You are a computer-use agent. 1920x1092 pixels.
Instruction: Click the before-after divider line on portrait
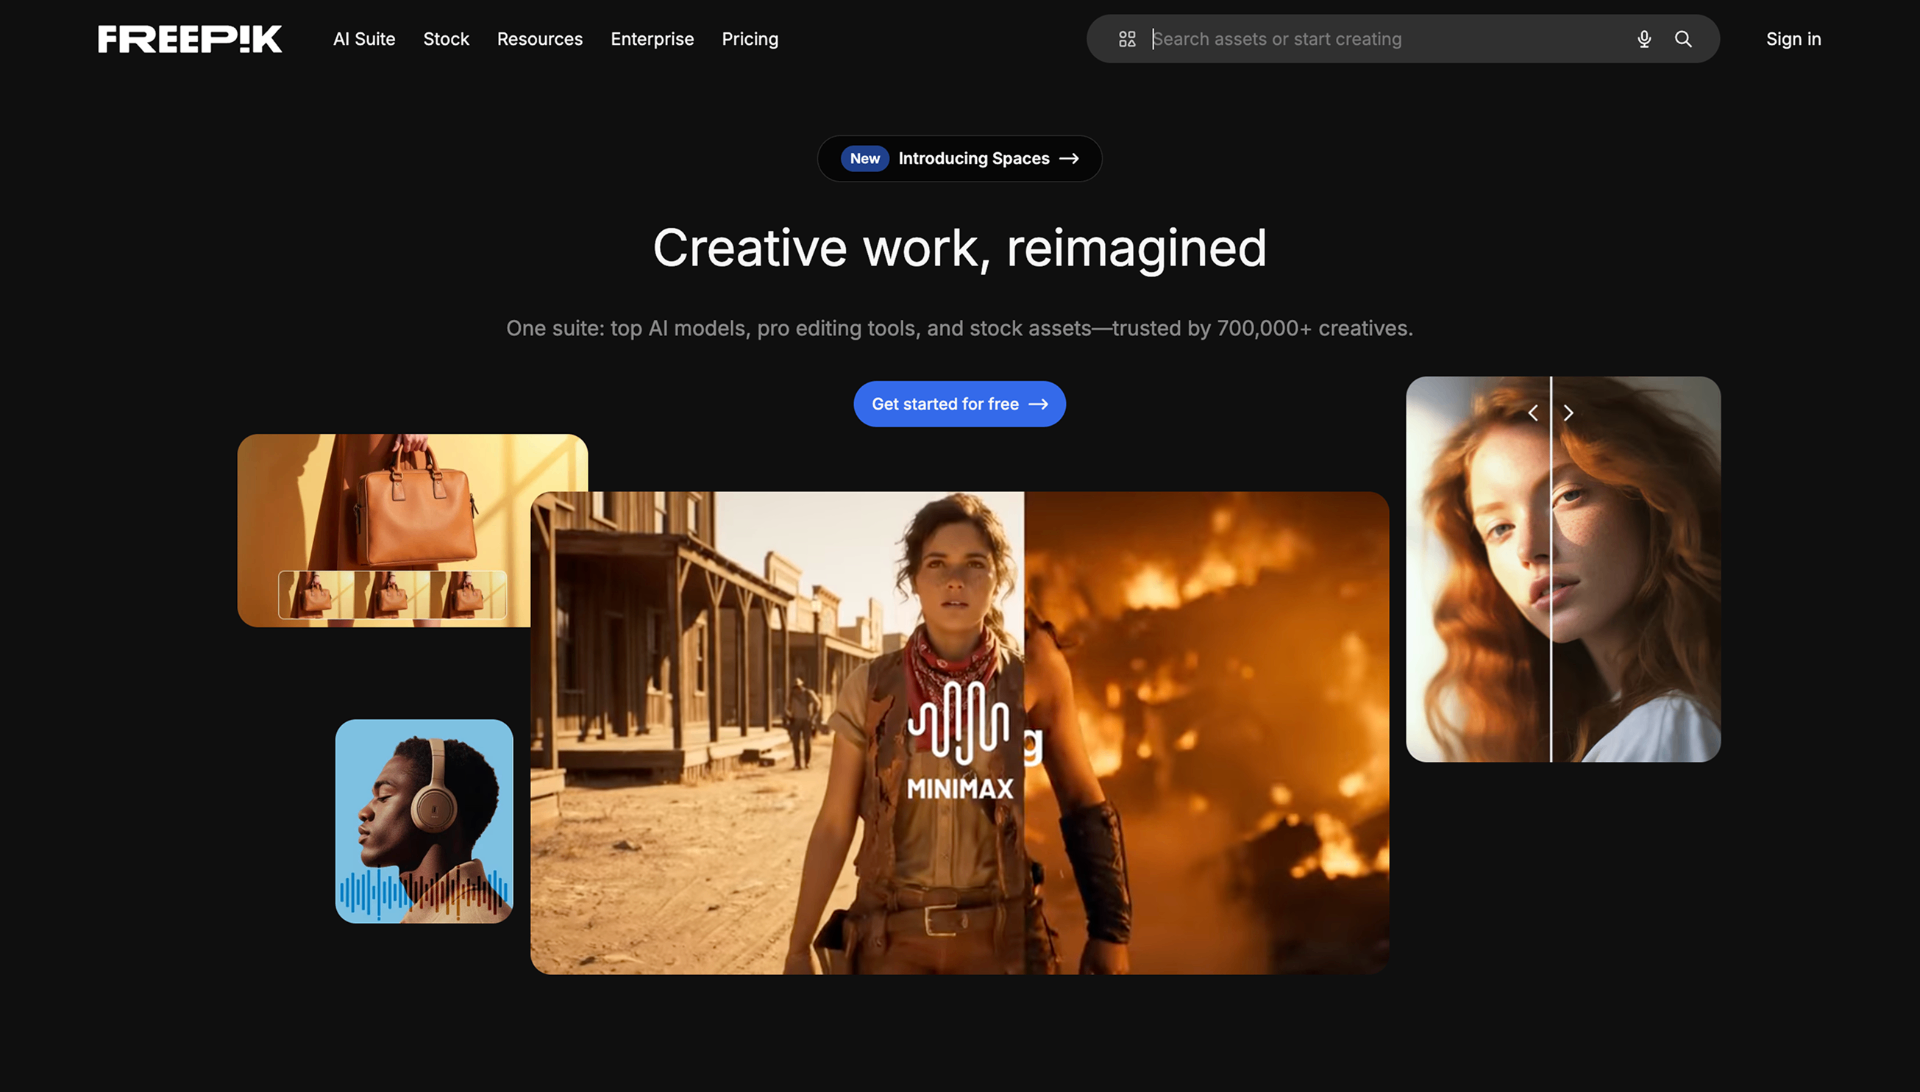(1551, 569)
